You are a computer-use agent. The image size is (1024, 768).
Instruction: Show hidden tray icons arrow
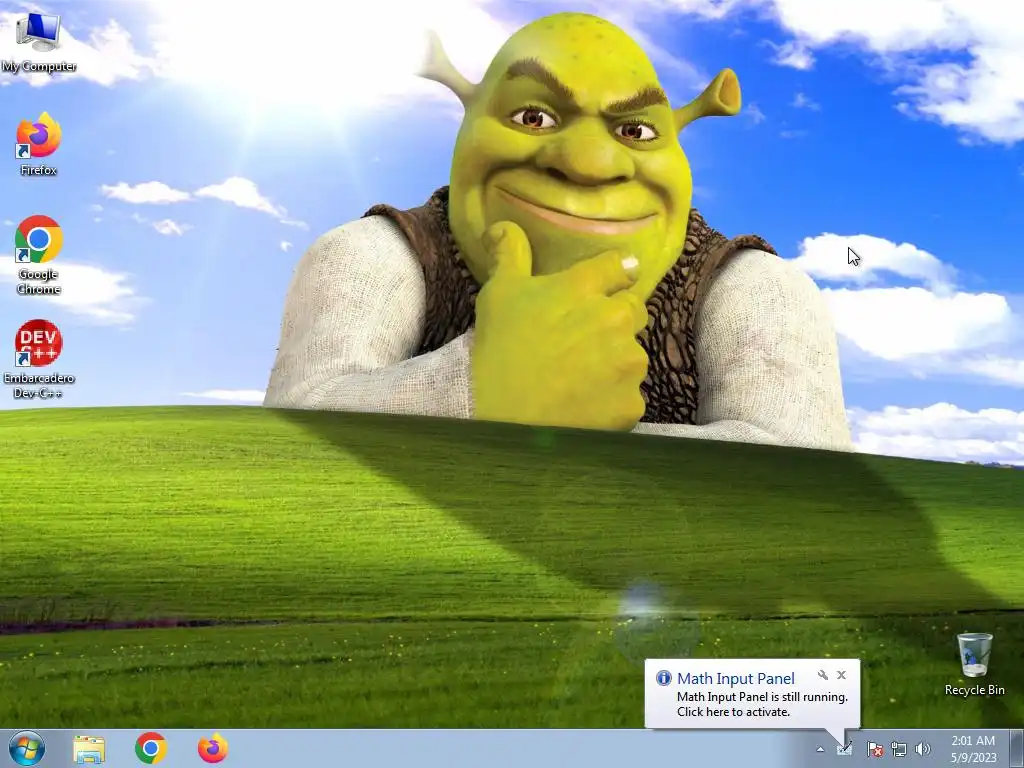820,749
